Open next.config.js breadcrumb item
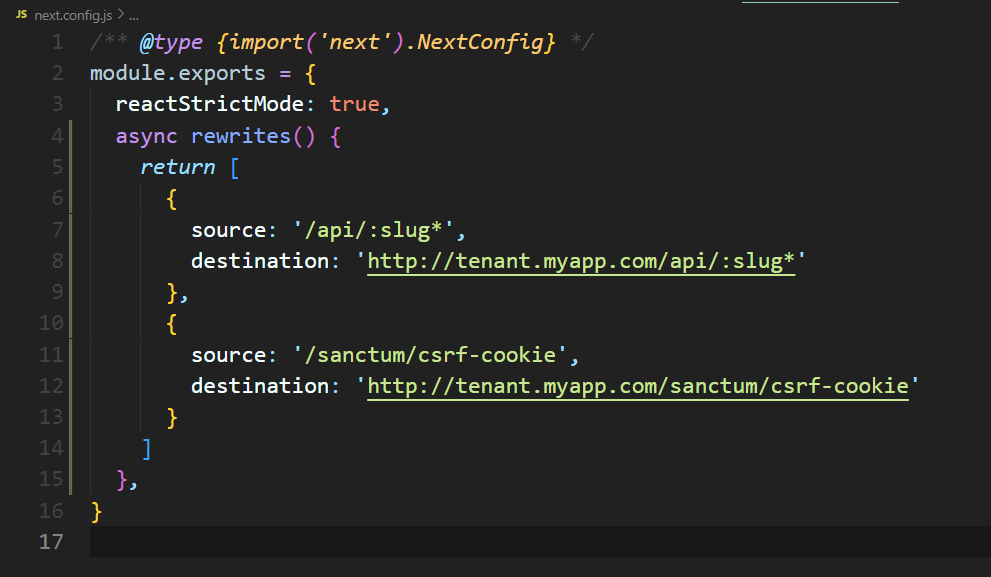 (73, 15)
